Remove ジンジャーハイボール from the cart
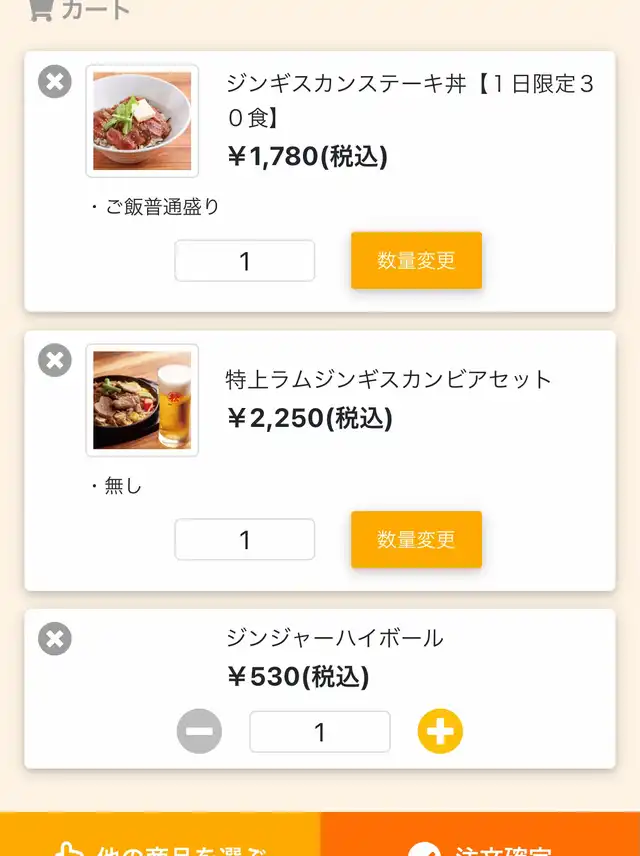The image size is (640, 856). coord(55,639)
